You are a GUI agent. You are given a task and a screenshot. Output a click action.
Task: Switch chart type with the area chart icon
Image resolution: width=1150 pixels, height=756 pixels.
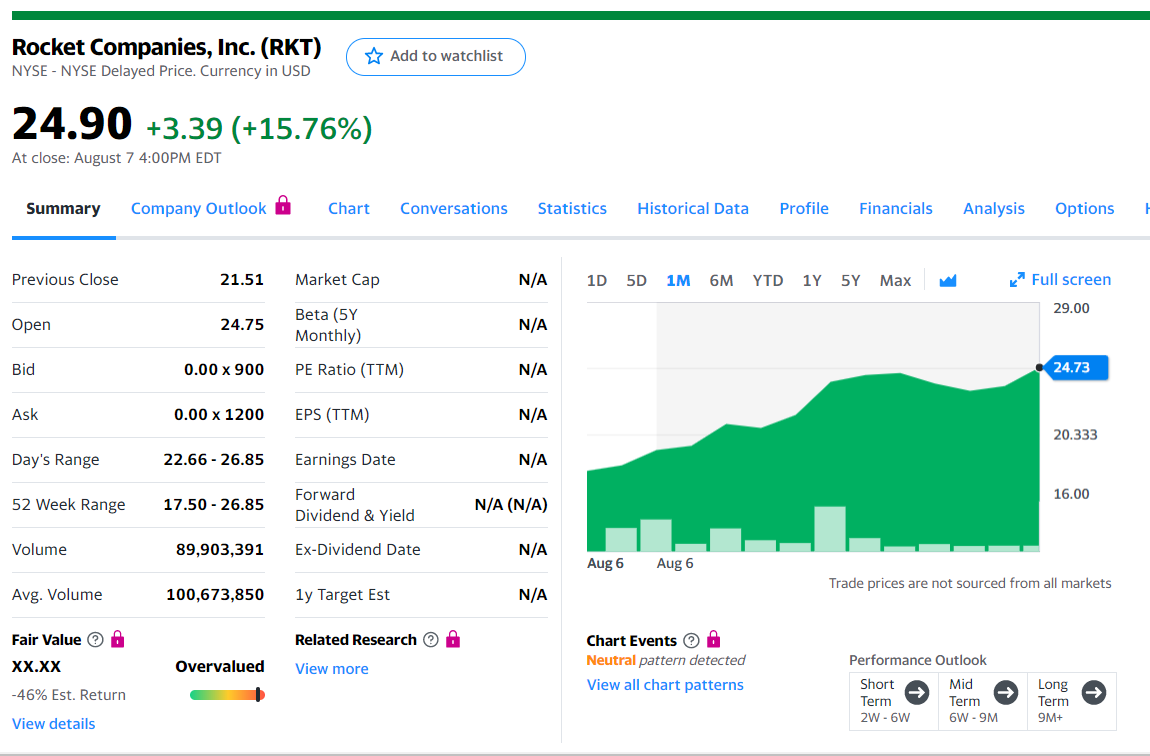(948, 280)
